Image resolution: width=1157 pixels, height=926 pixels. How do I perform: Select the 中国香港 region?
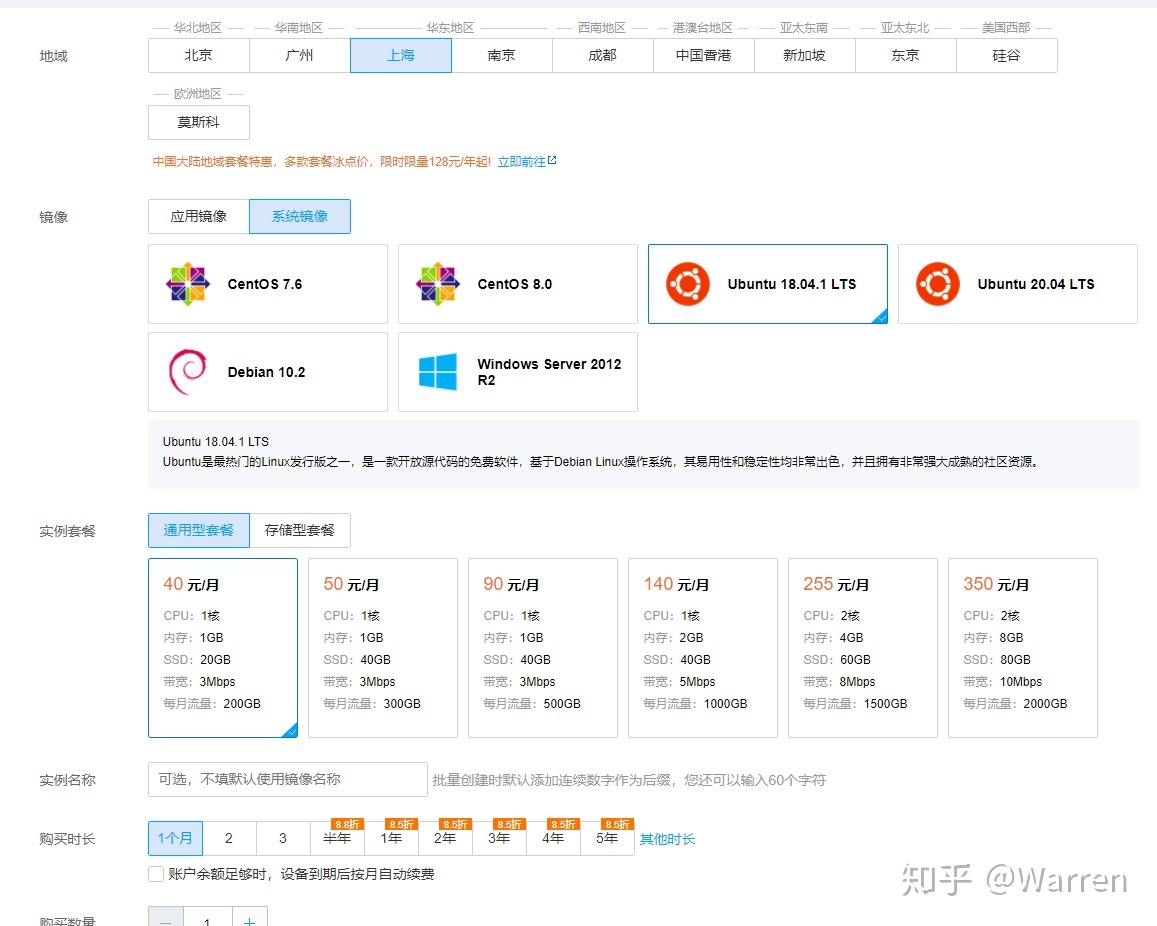click(704, 55)
